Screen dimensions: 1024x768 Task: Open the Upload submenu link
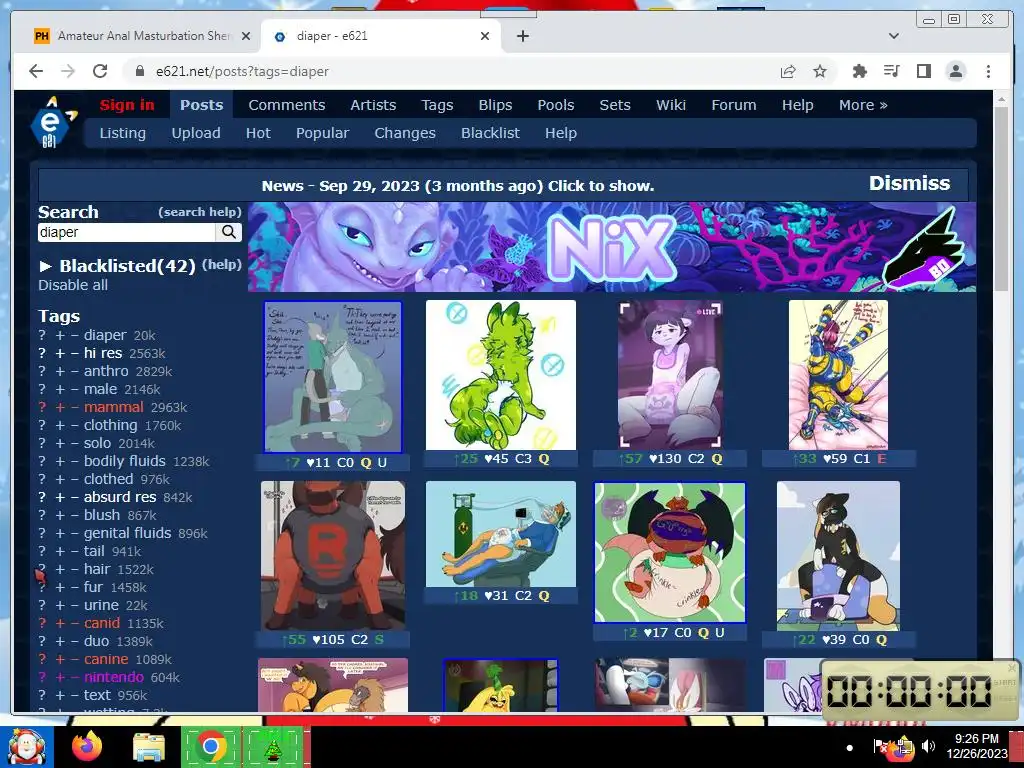[196, 133]
